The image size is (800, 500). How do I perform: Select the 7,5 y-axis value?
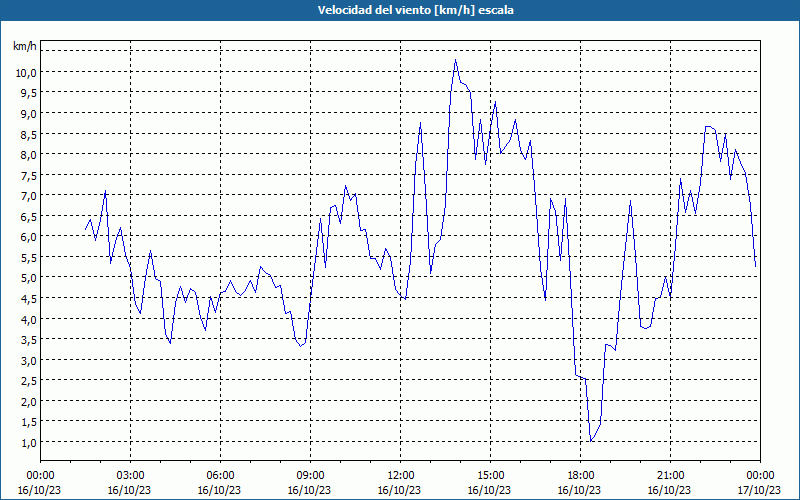pos(28,176)
